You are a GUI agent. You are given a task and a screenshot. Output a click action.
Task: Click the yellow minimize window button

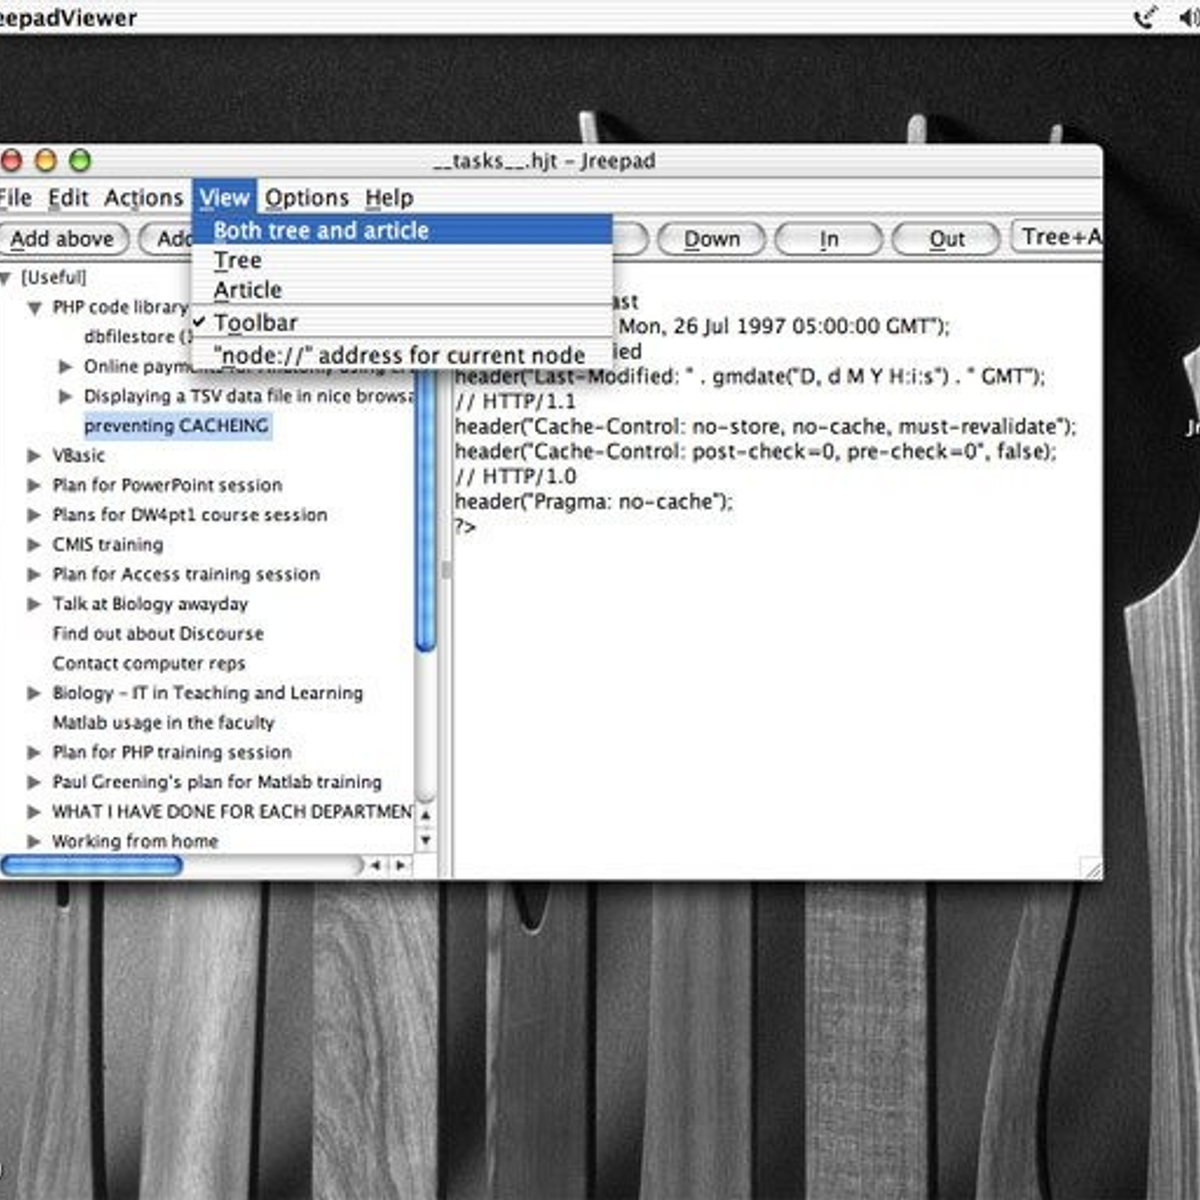(46, 160)
